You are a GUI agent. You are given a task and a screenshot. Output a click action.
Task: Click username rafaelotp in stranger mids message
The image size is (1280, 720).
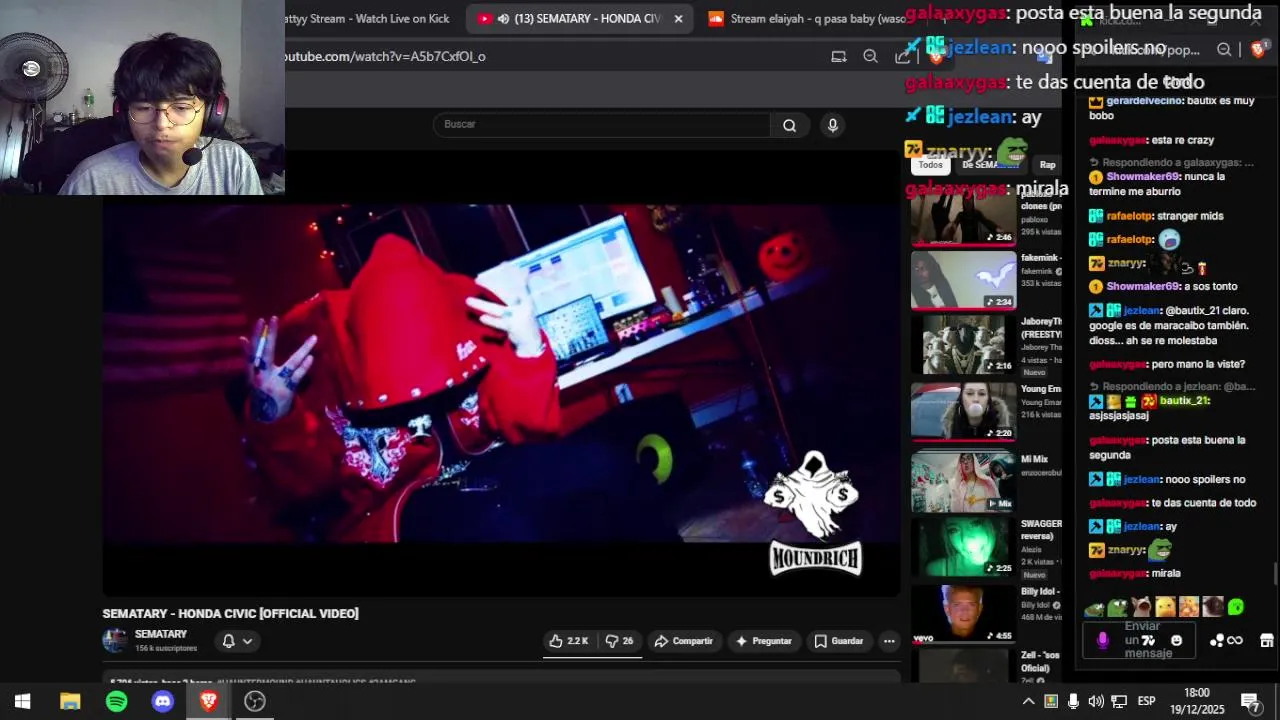(x=1129, y=216)
